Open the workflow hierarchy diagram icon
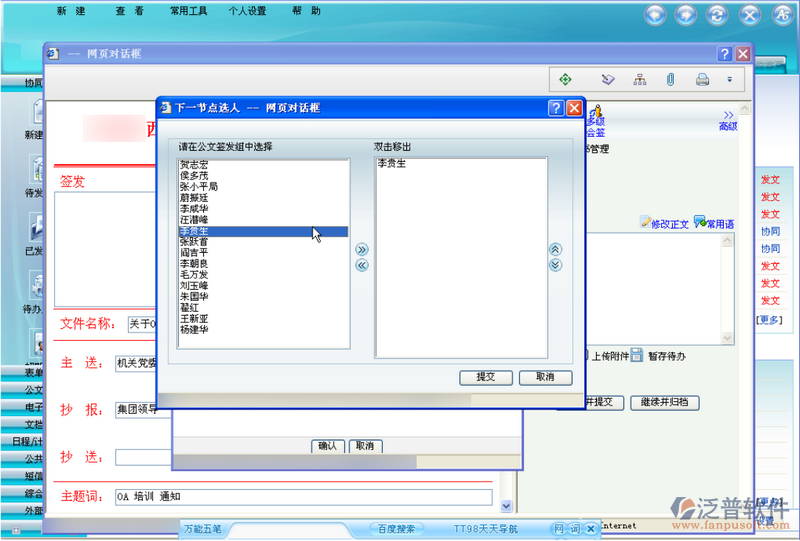The height and width of the screenshot is (541, 800). (x=640, y=80)
